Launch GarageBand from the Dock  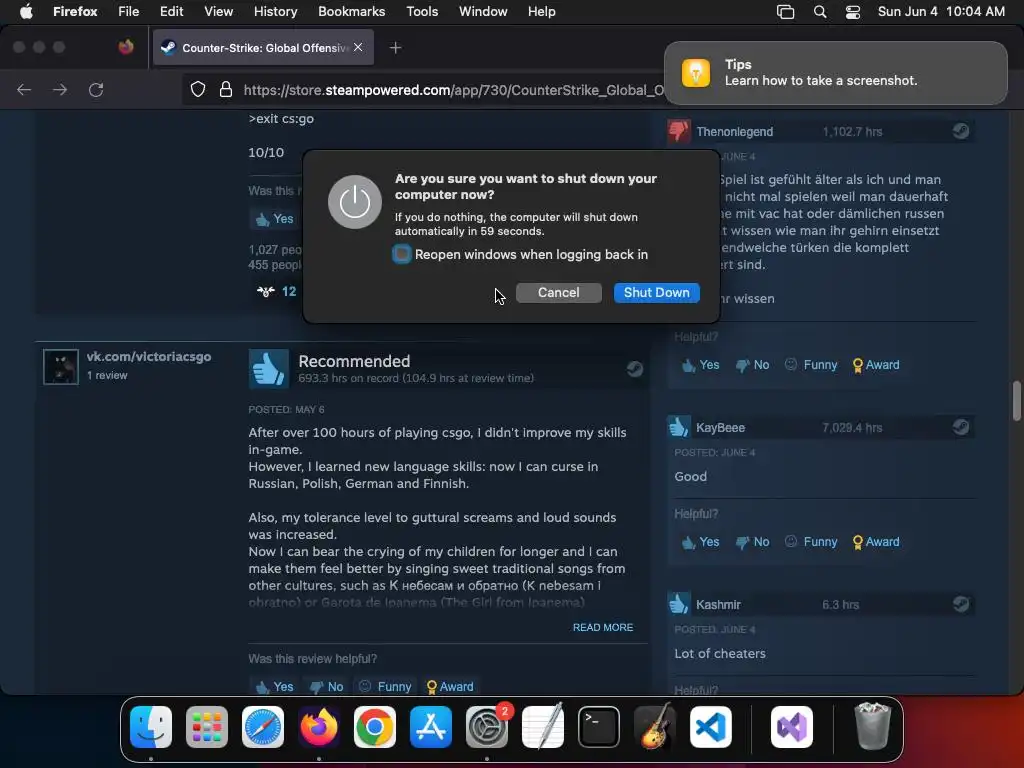pos(655,727)
